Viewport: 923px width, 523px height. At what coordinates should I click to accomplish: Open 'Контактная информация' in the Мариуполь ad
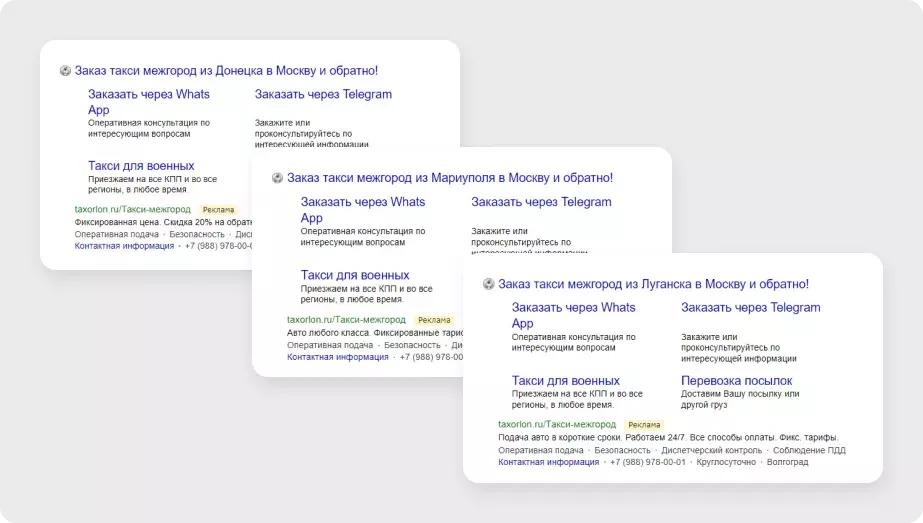click(x=338, y=357)
